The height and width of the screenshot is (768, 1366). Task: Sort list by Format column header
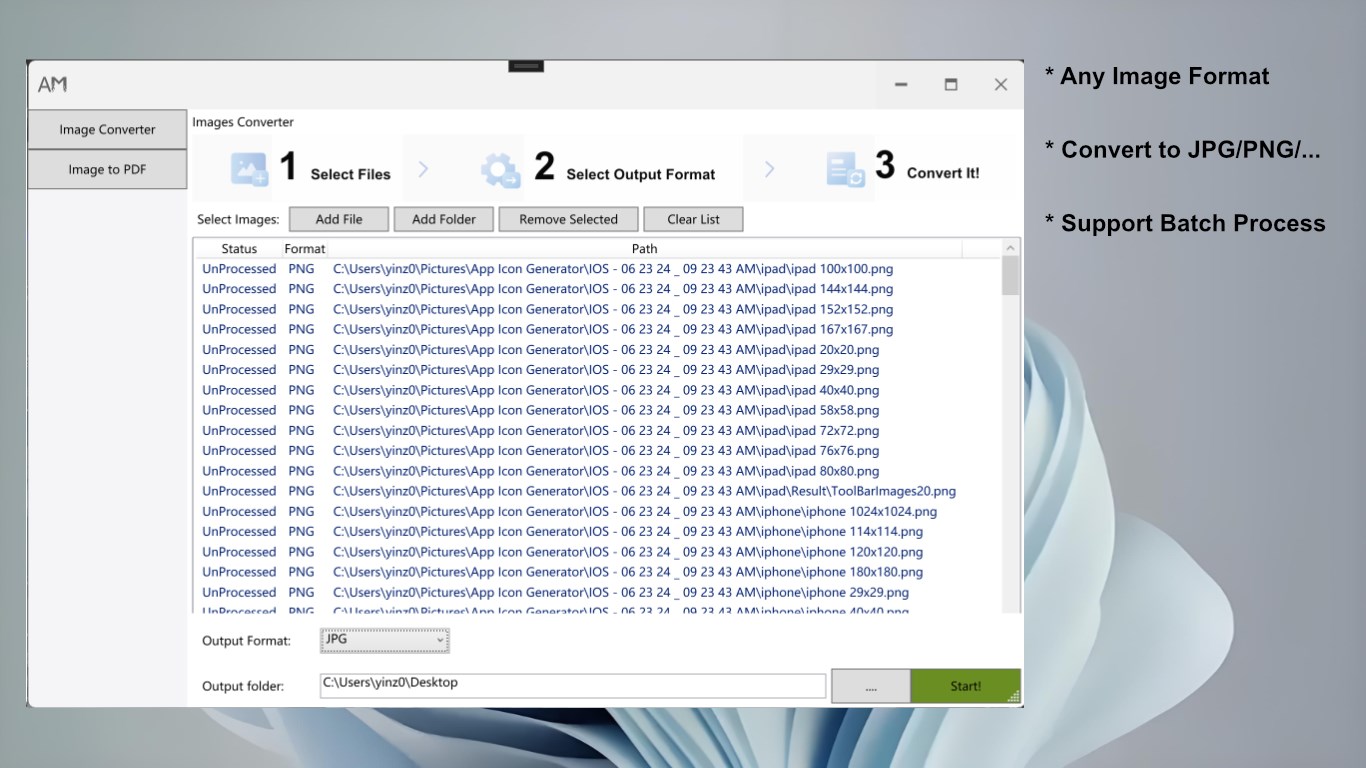click(x=305, y=249)
